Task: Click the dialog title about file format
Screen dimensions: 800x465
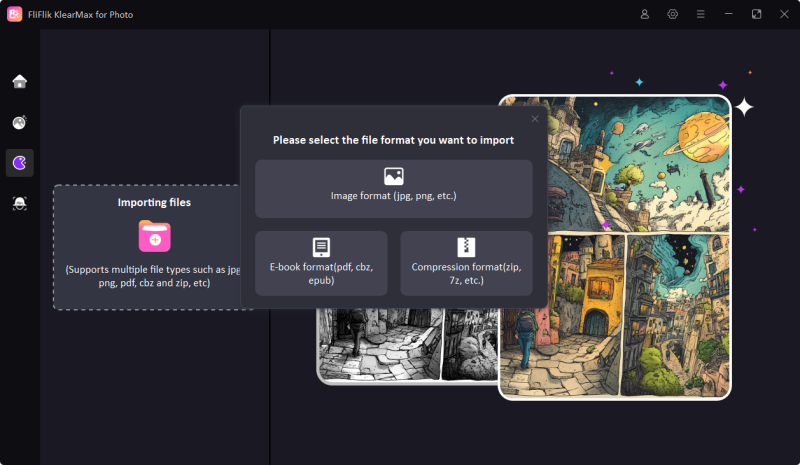Action: pos(393,140)
